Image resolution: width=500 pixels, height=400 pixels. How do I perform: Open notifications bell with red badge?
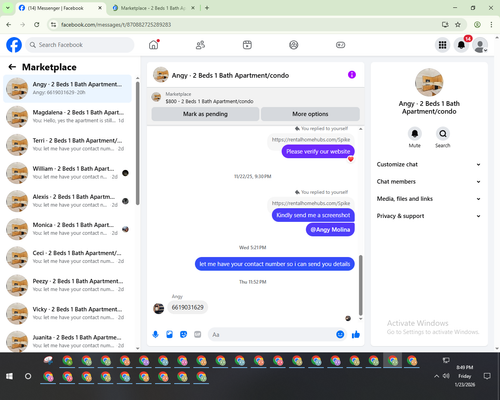point(461,45)
